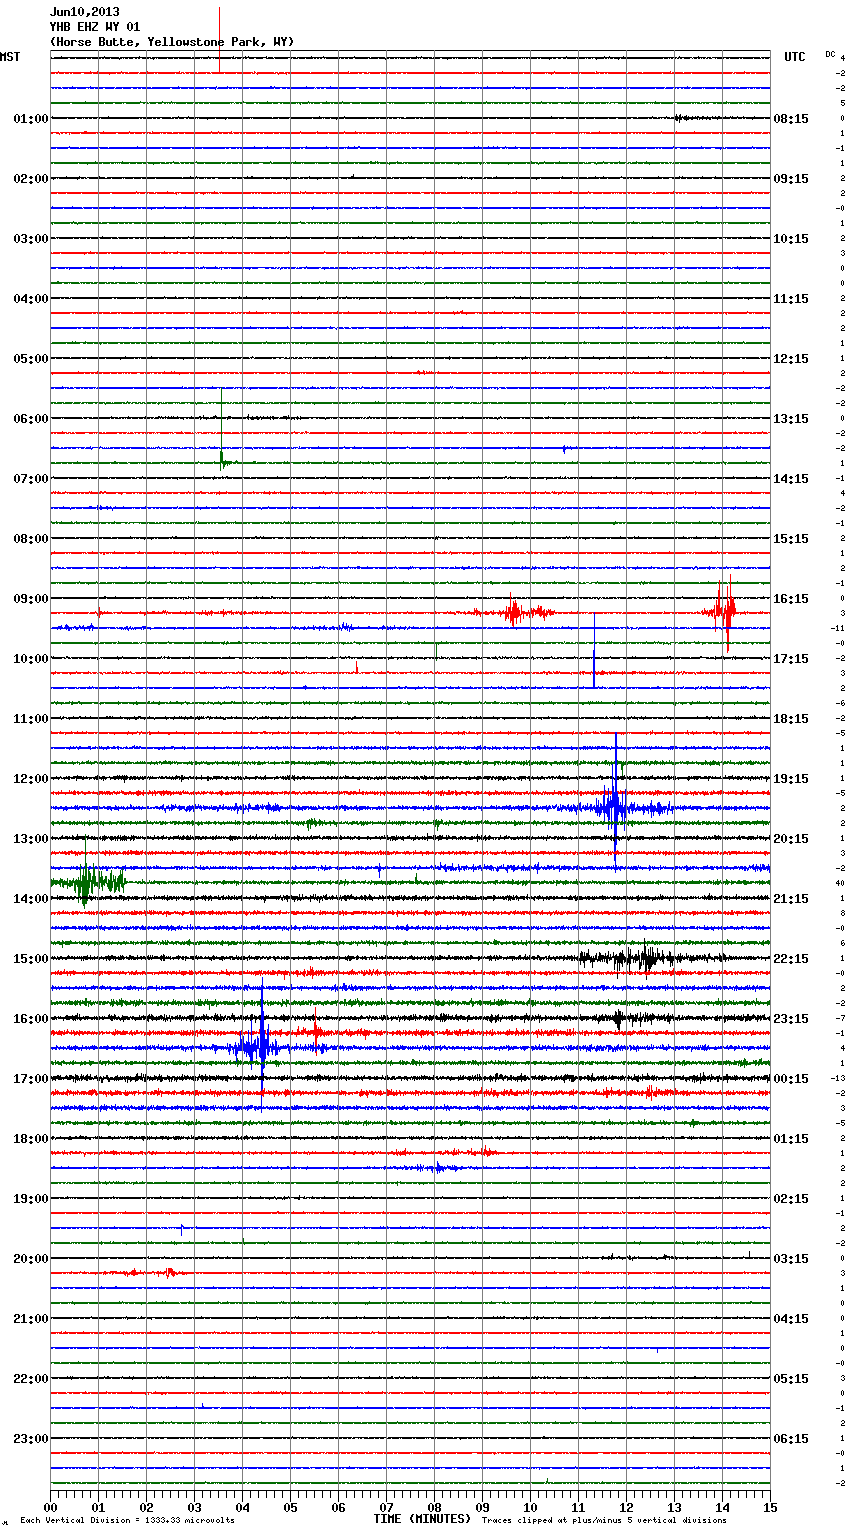850x1534 pixels.
Task: Click the 23:15 UTC time label
Action: [791, 1019]
